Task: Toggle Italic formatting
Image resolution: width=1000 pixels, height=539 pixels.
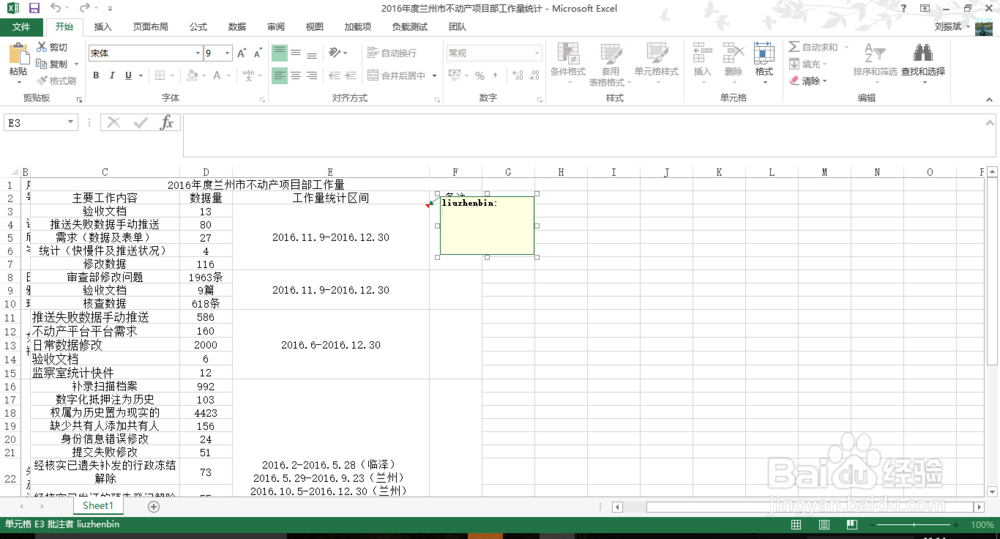Action: click(x=112, y=75)
